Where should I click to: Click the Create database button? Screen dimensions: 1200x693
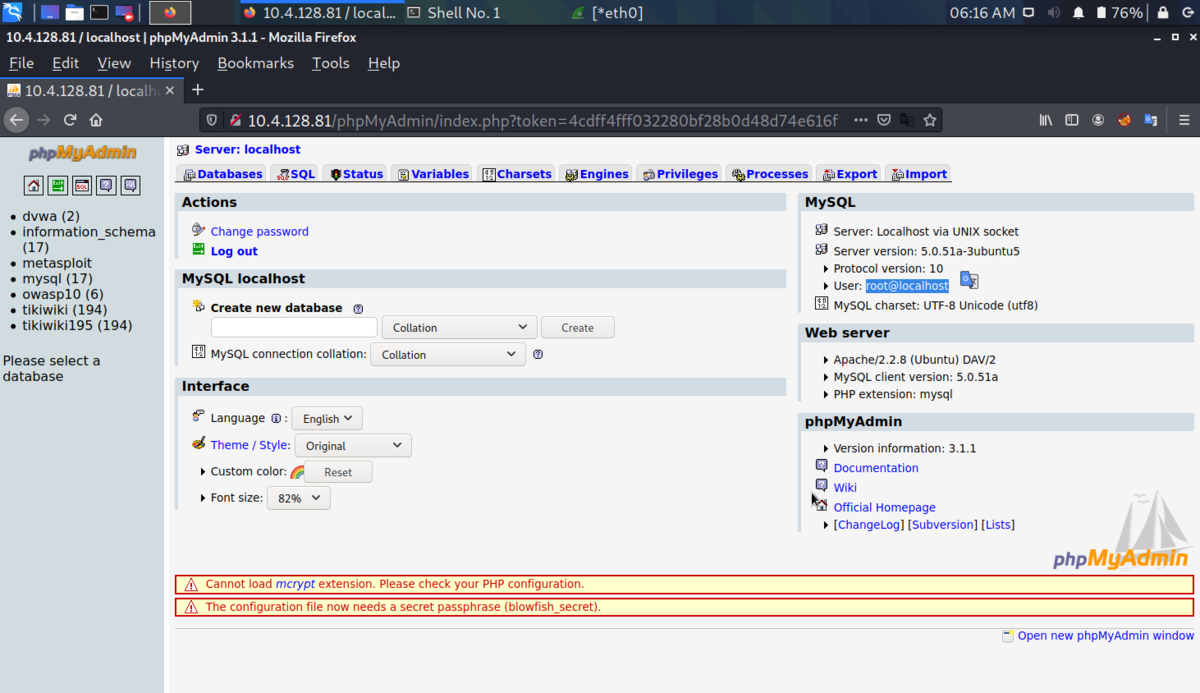coord(577,327)
